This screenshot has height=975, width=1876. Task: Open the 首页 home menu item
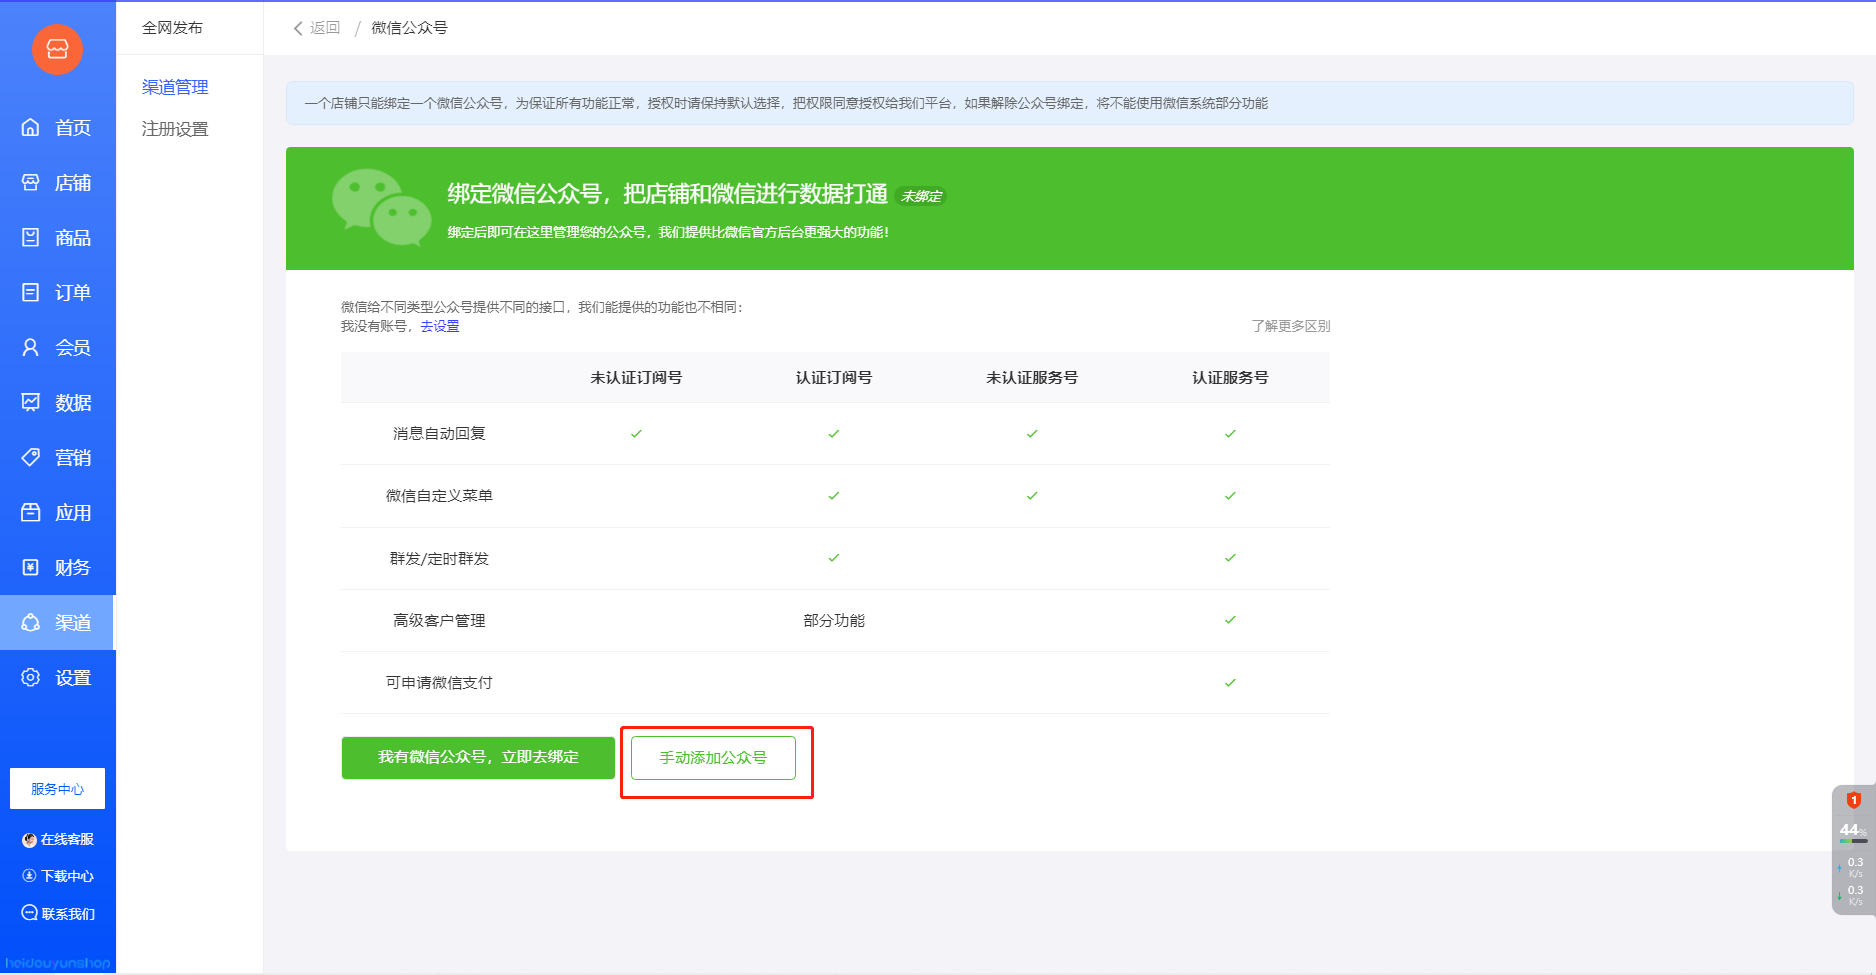coord(57,128)
